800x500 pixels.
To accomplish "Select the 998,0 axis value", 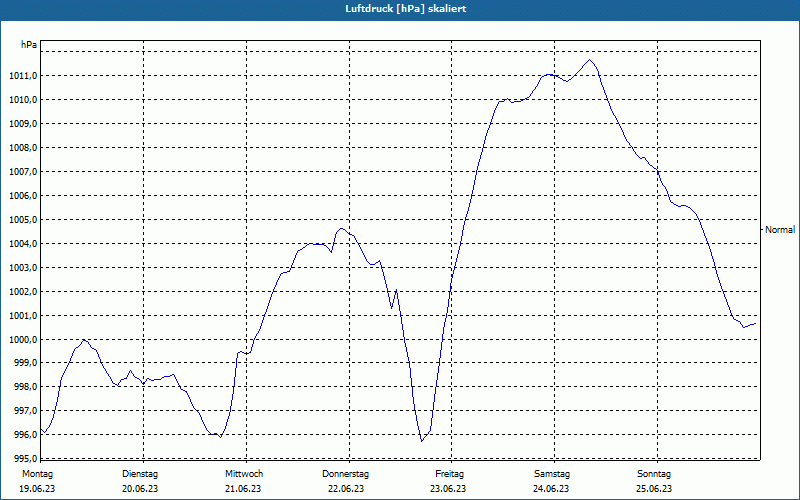I will coord(25,387).
